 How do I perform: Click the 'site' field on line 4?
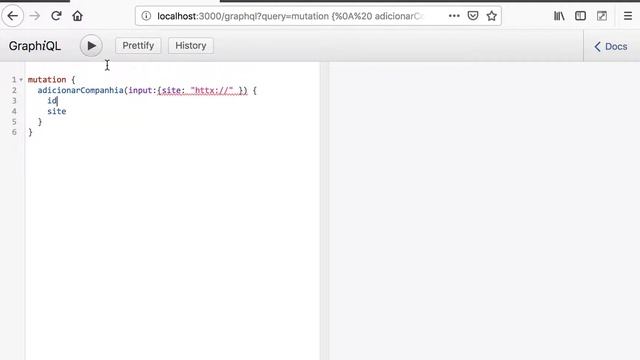point(56,111)
